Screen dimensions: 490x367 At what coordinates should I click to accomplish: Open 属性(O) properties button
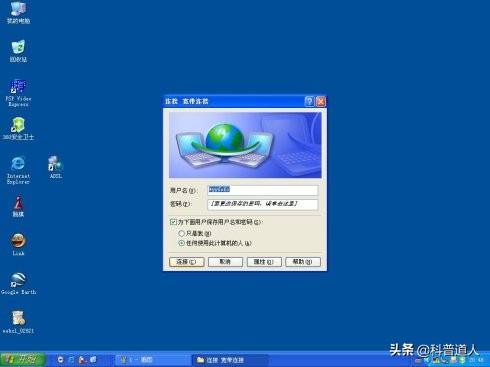[264, 262]
